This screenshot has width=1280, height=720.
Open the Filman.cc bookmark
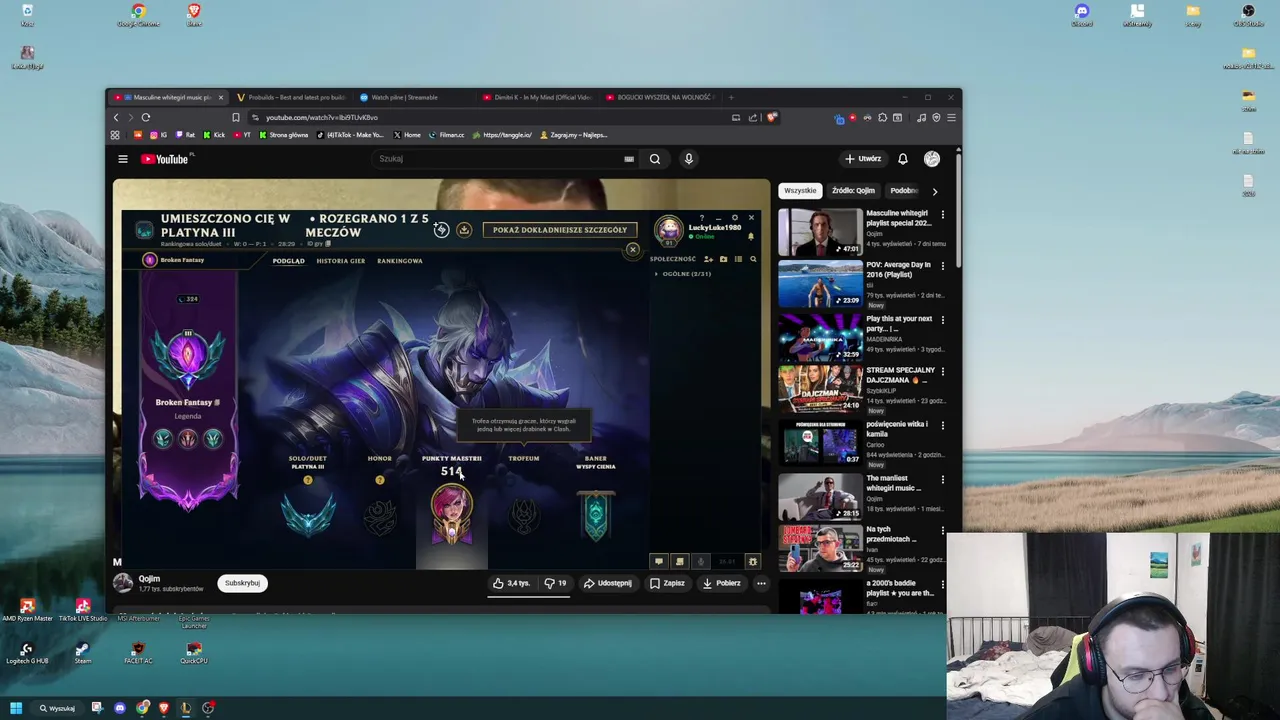447,135
